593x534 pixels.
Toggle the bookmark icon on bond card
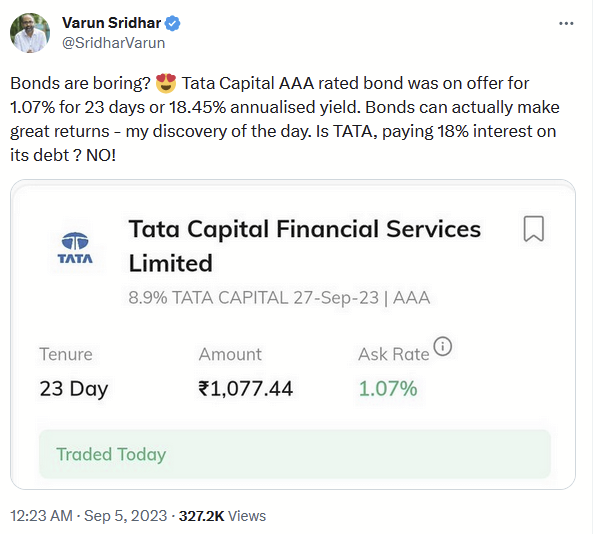click(x=534, y=229)
